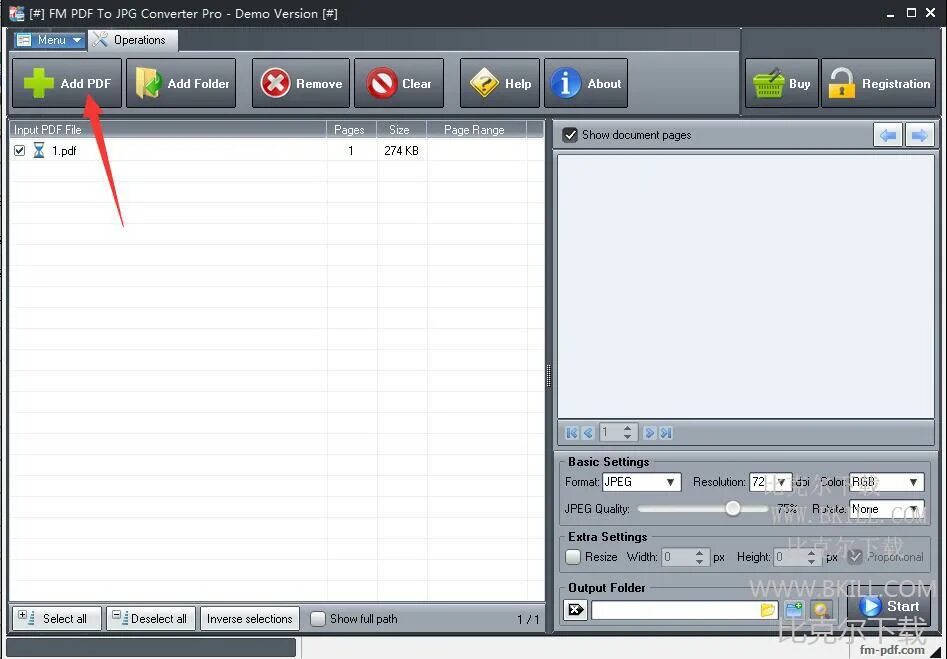Click the new folder icon with plus
This screenshot has width=947, height=659.
(x=794, y=609)
